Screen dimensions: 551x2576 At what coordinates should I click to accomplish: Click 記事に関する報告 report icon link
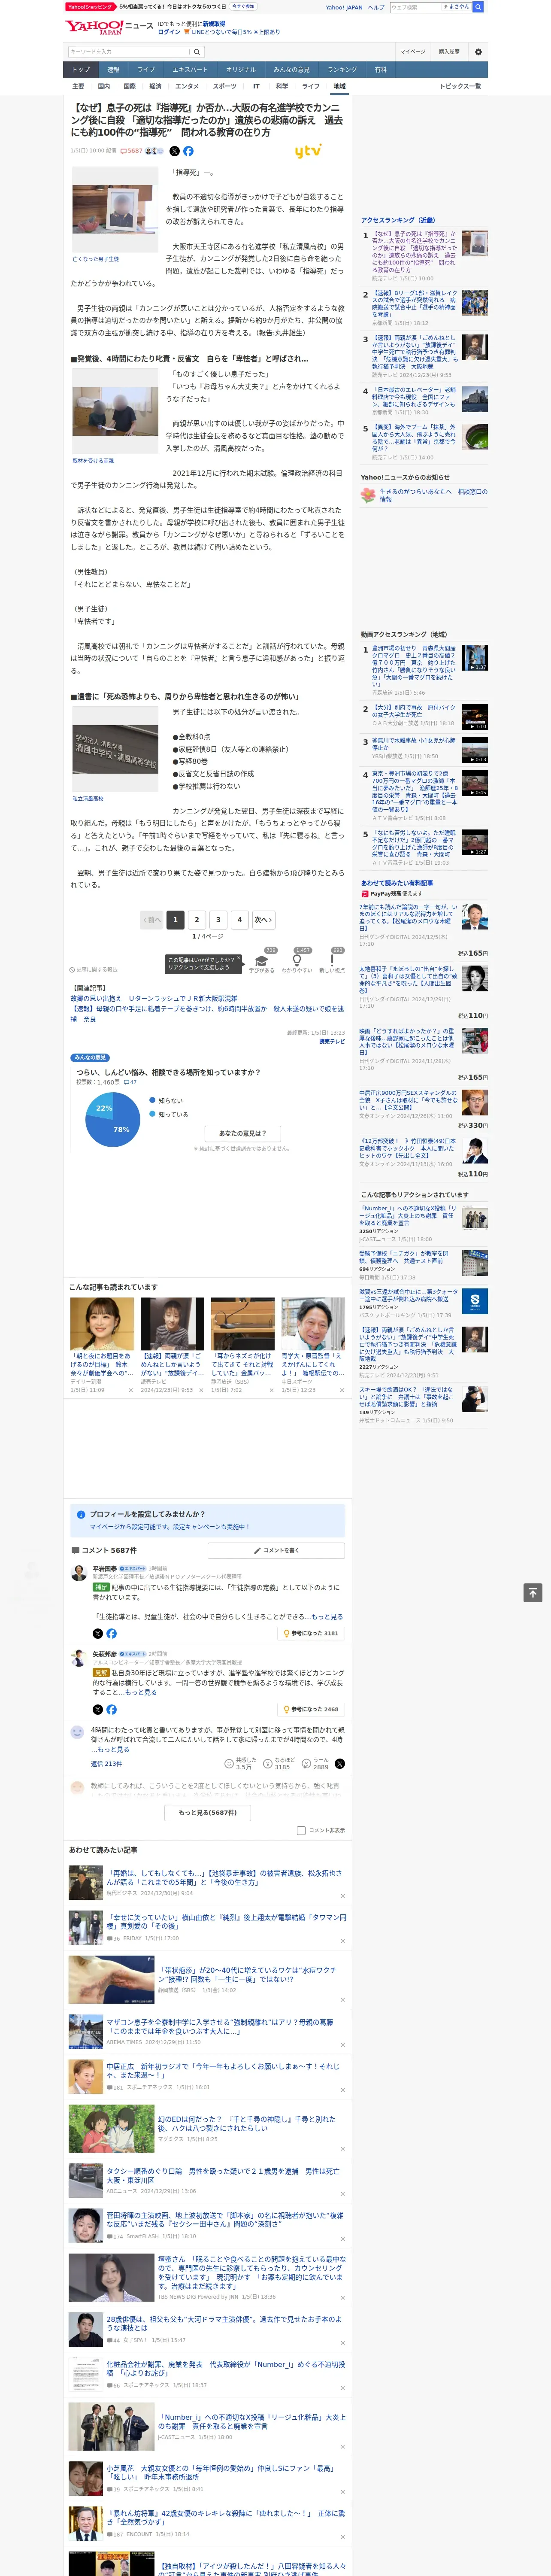(x=94, y=969)
